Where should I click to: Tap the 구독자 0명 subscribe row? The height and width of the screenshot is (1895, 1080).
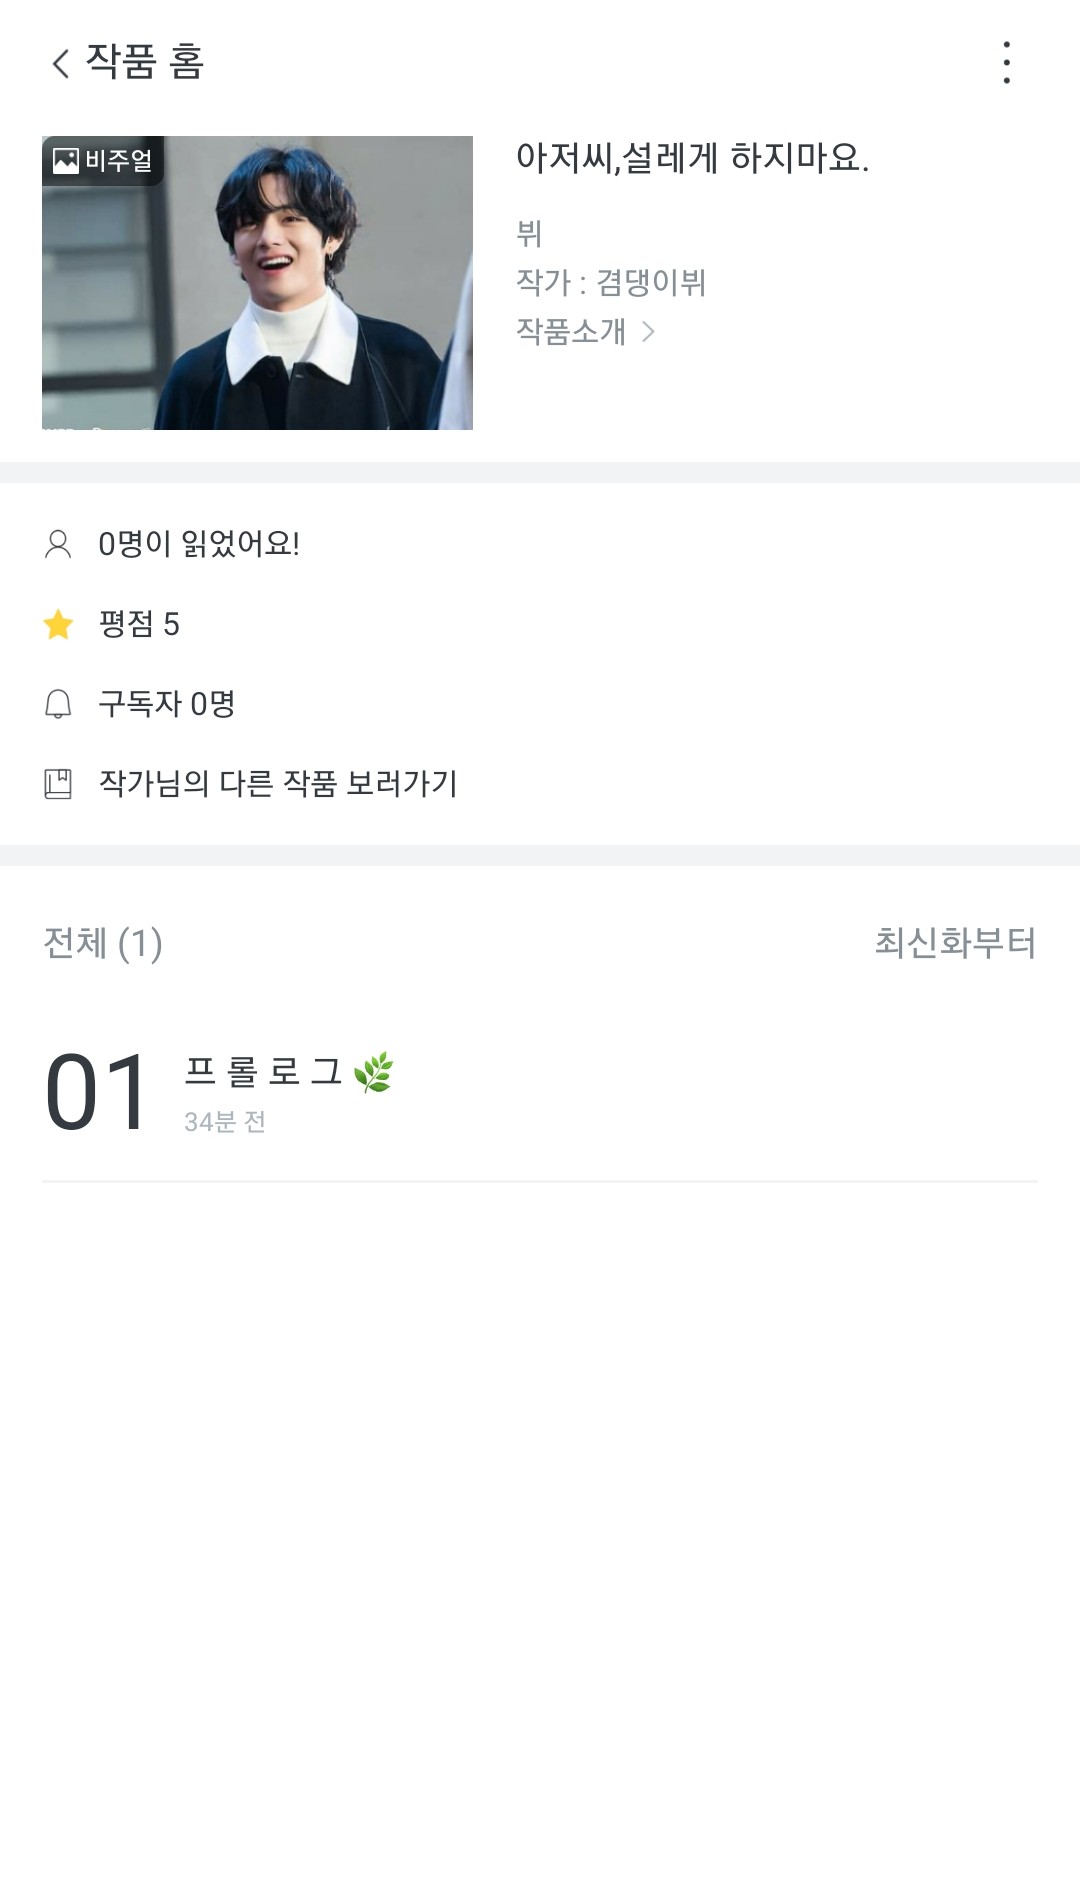click(167, 704)
